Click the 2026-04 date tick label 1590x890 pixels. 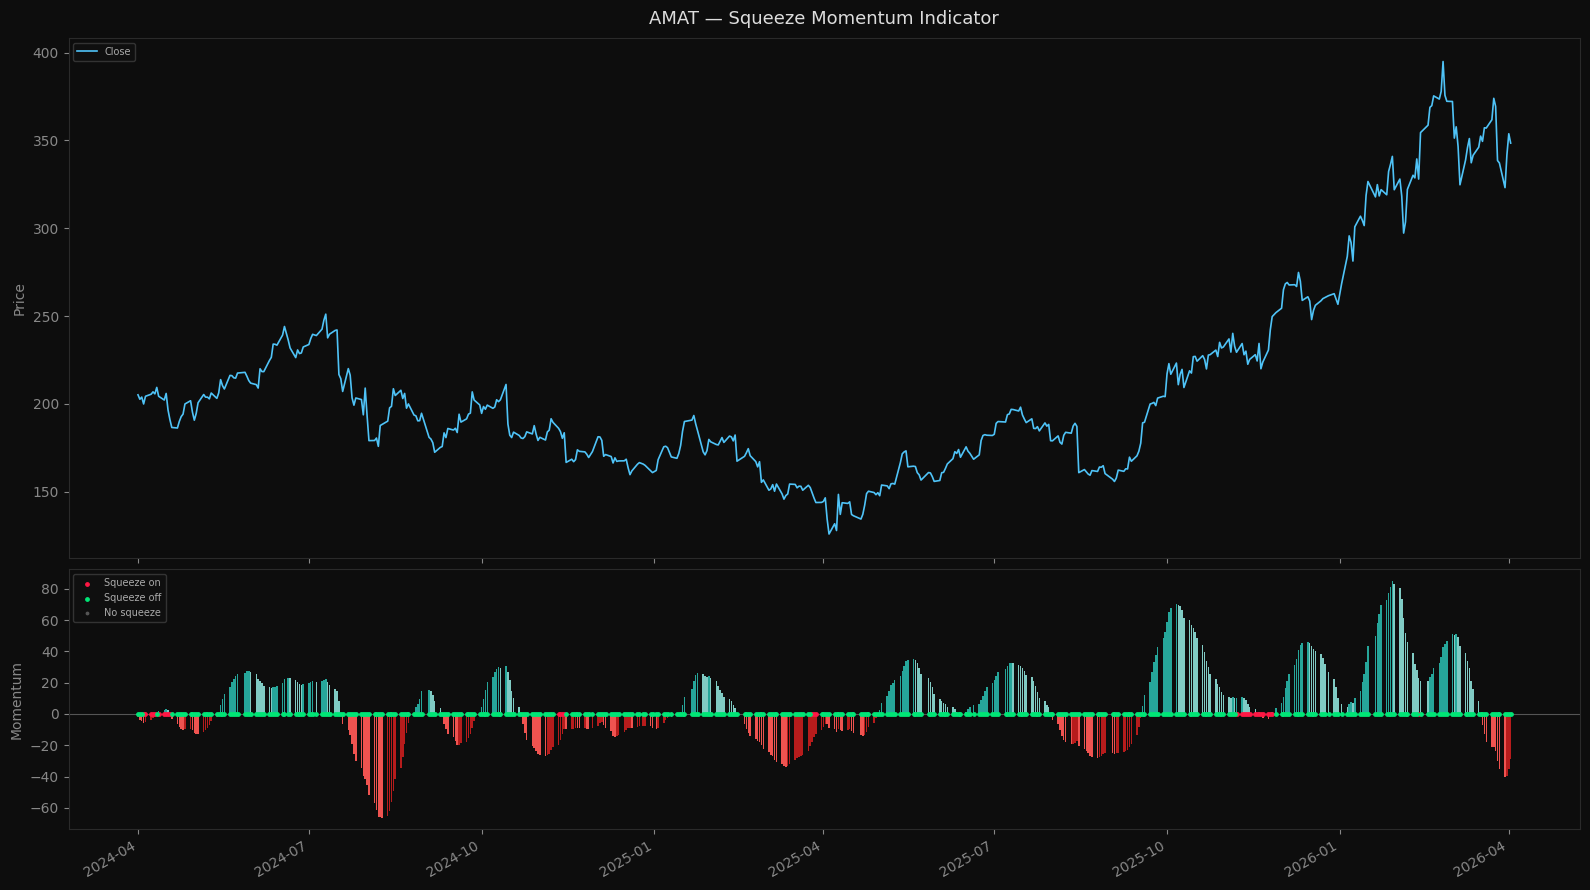point(1481,860)
